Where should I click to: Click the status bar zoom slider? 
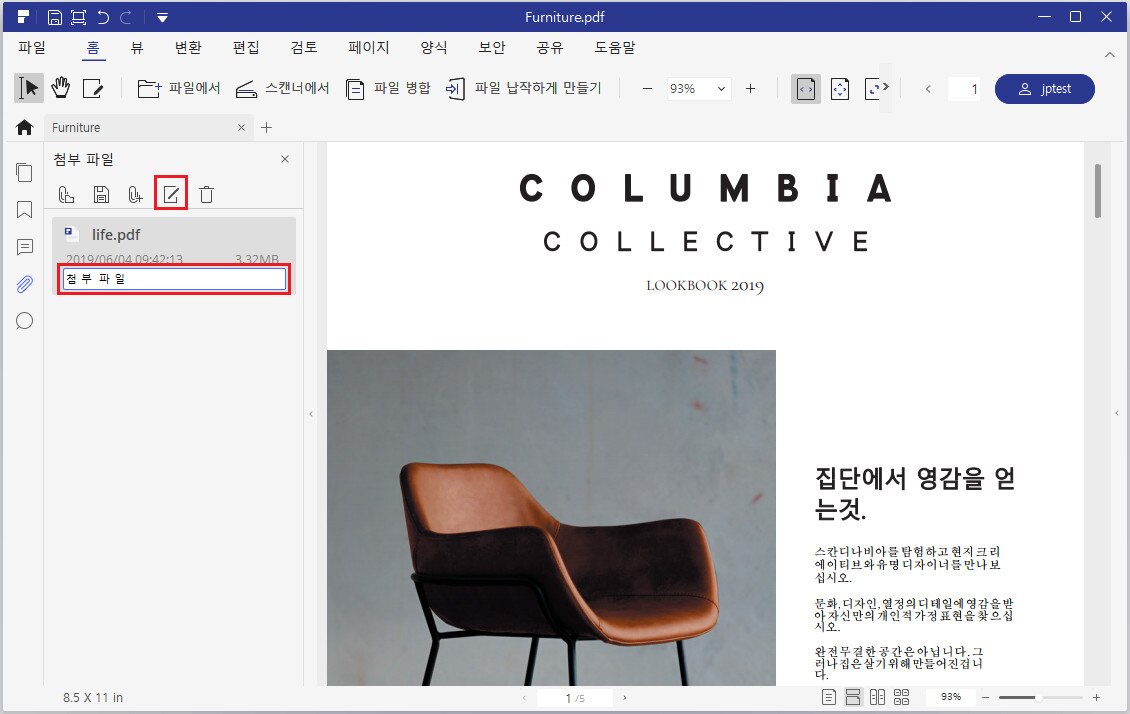[1040, 697]
